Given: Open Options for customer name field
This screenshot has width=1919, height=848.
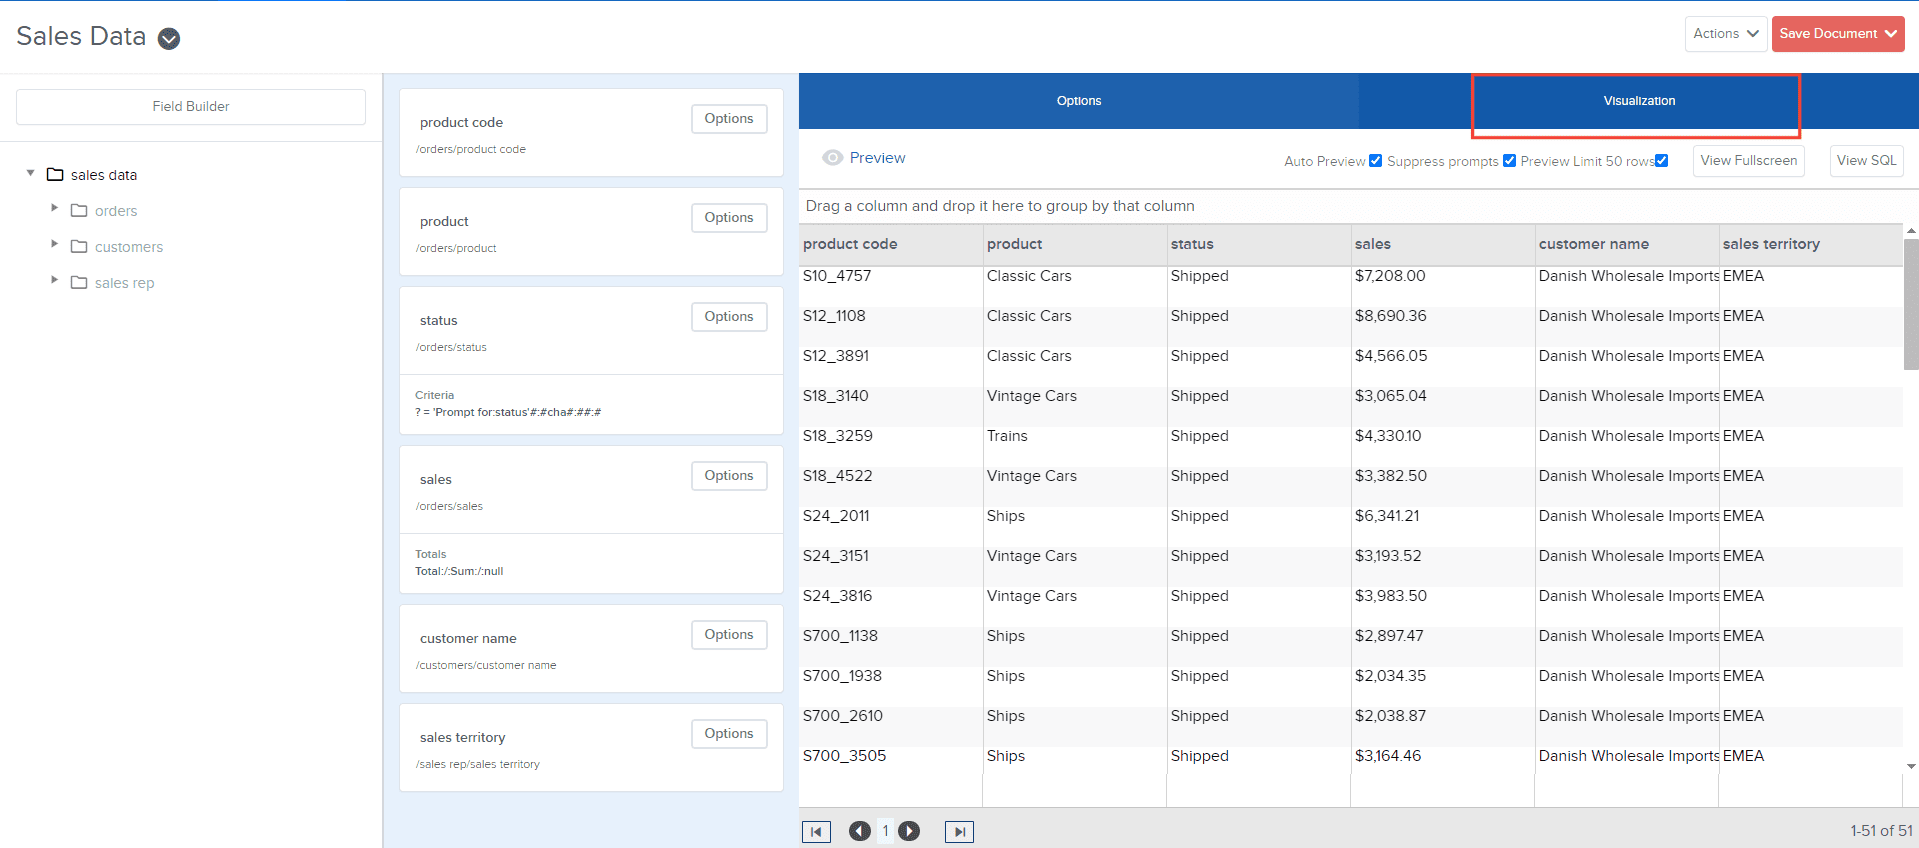Looking at the screenshot, I should coord(729,634).
